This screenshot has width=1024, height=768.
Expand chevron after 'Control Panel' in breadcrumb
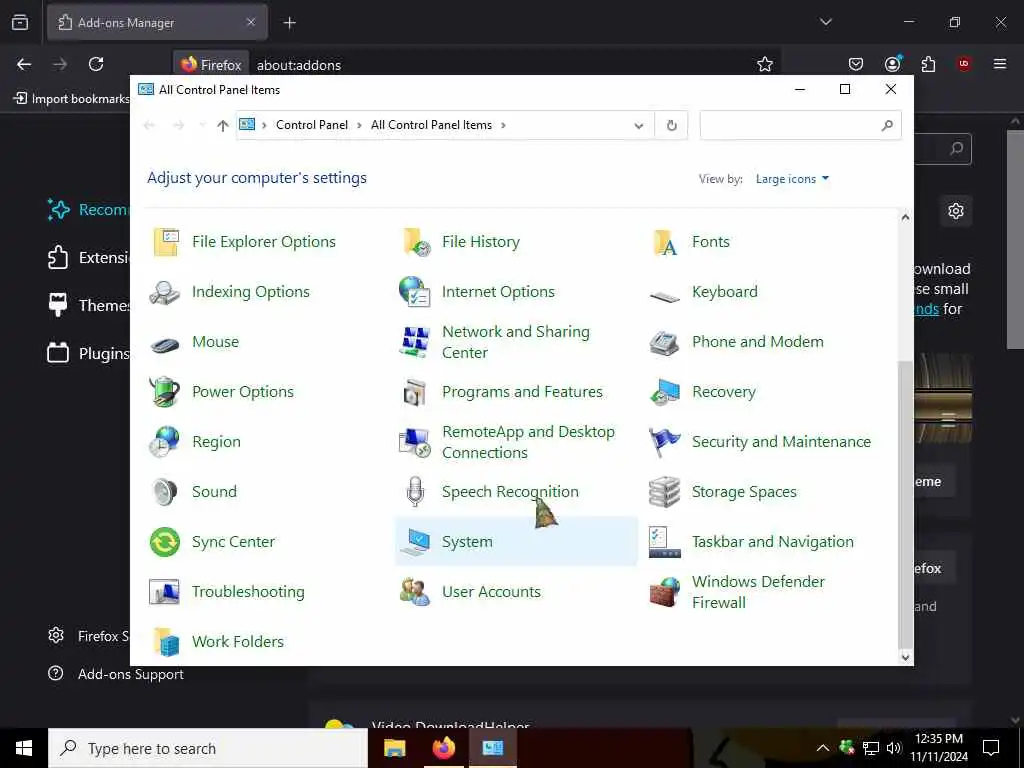359,125
